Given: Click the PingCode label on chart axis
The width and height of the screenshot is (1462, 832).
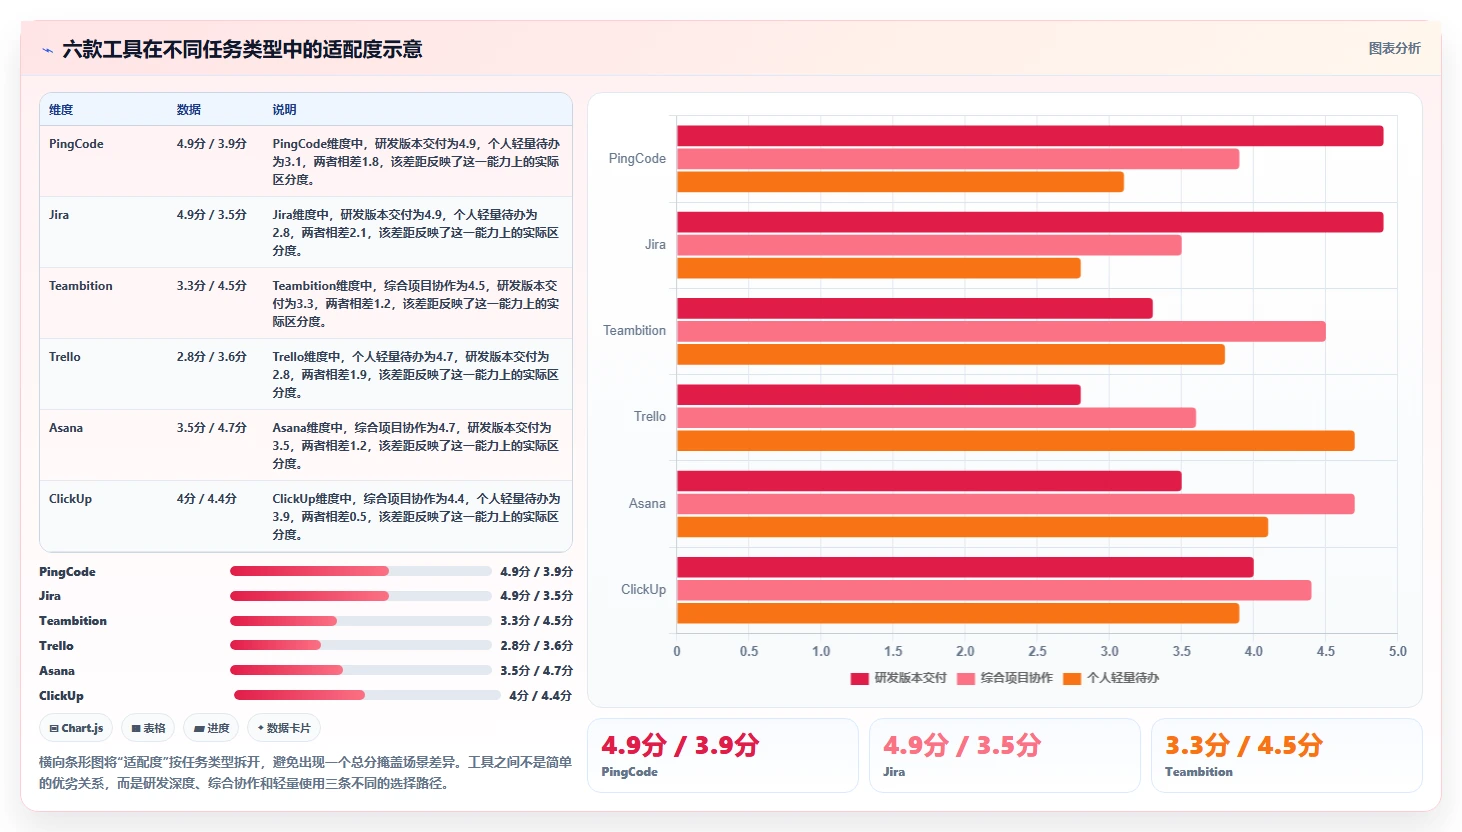Looking at the screenshot, I should coord(637,159).
